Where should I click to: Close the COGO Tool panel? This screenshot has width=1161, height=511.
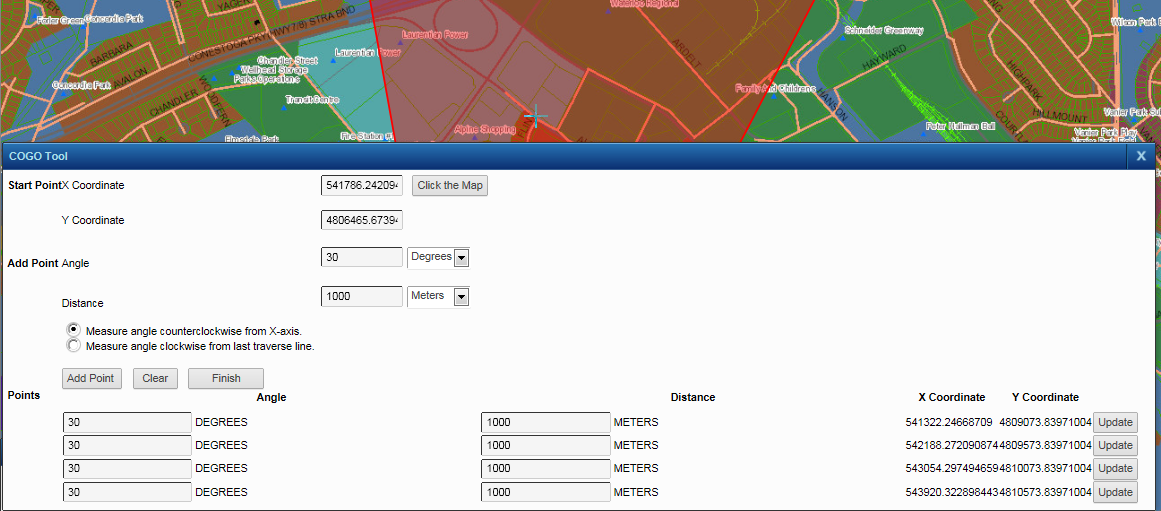(1141, 156)
